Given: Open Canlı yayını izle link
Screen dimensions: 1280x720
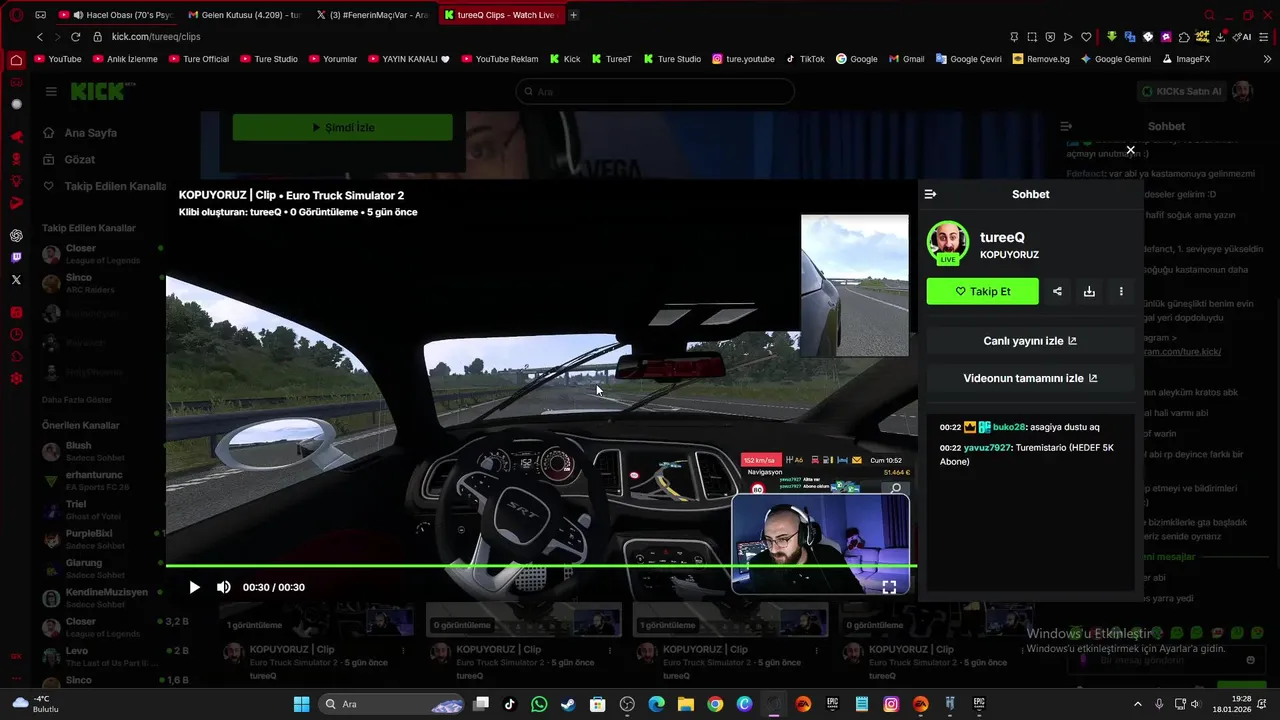Looking at the screenshot, I should tap(1030, 341).
